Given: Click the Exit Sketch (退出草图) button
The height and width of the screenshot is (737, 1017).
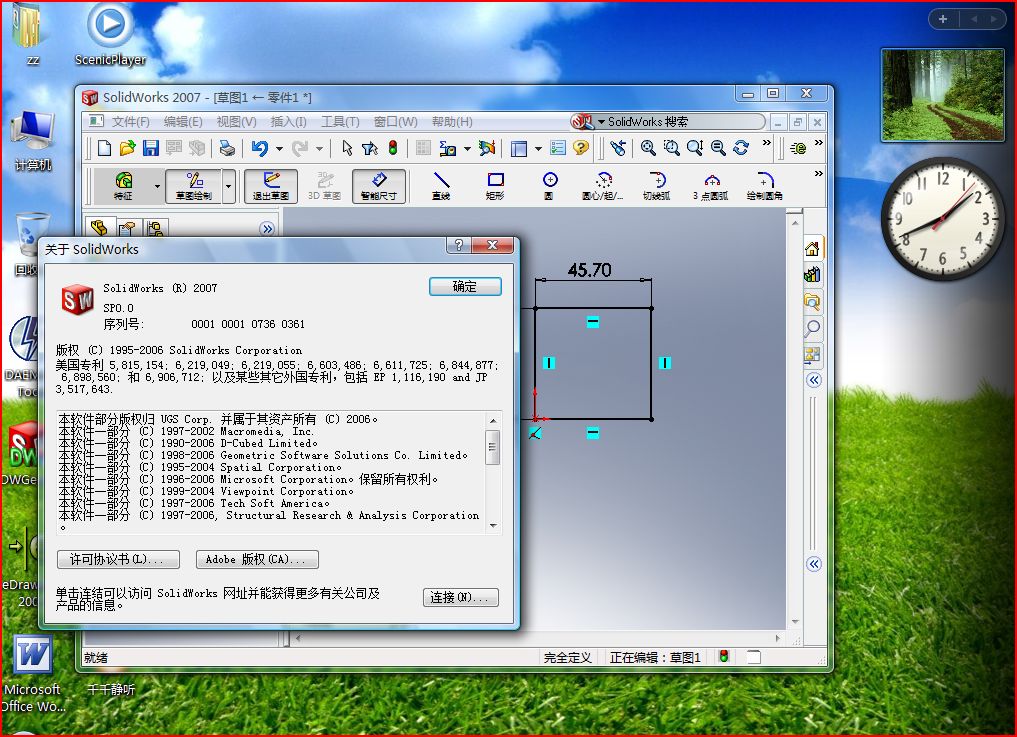Looking at the screenshot, I should pos(272,184).
